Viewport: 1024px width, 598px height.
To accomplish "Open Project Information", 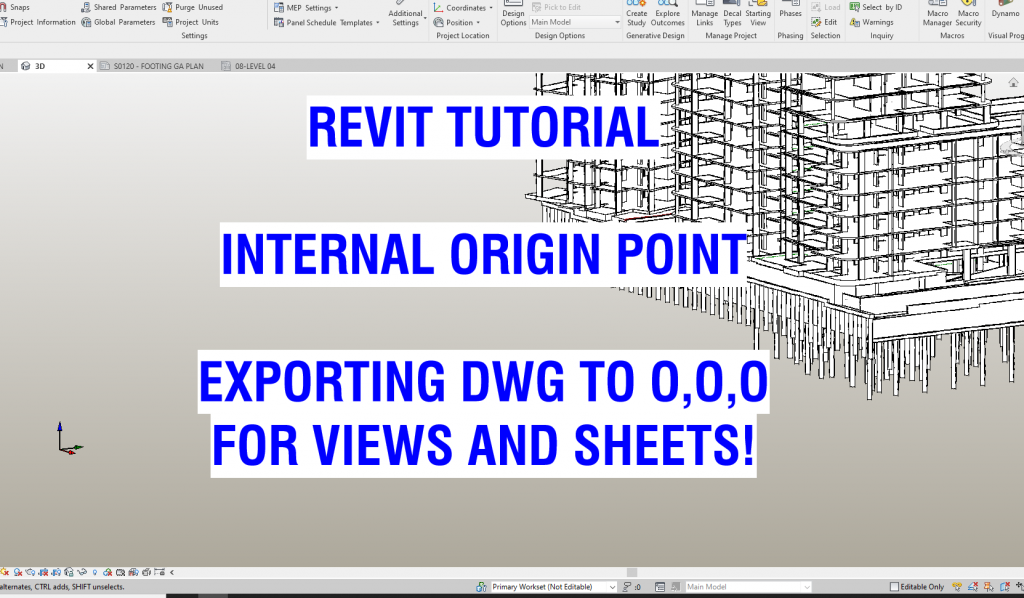I will [x=39, y=22].
